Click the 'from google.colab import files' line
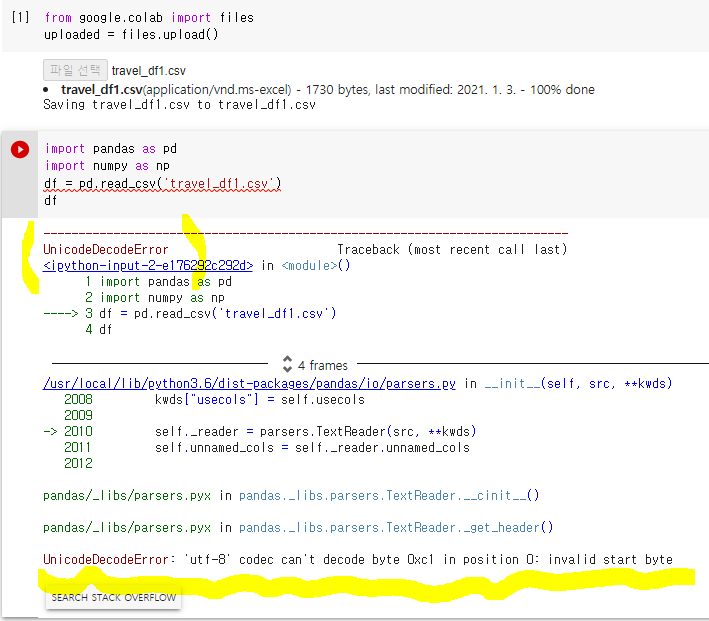The height and width of the screenshot is (621, 709). (x=149, y=18)
